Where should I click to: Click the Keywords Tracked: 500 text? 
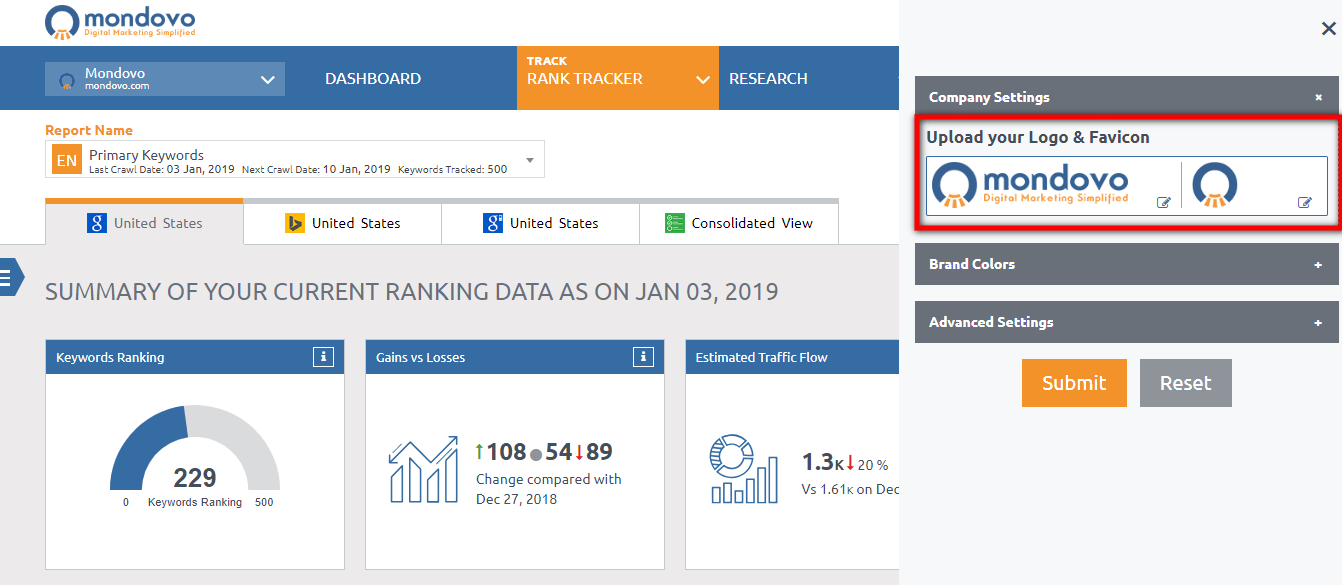(452, 169)
